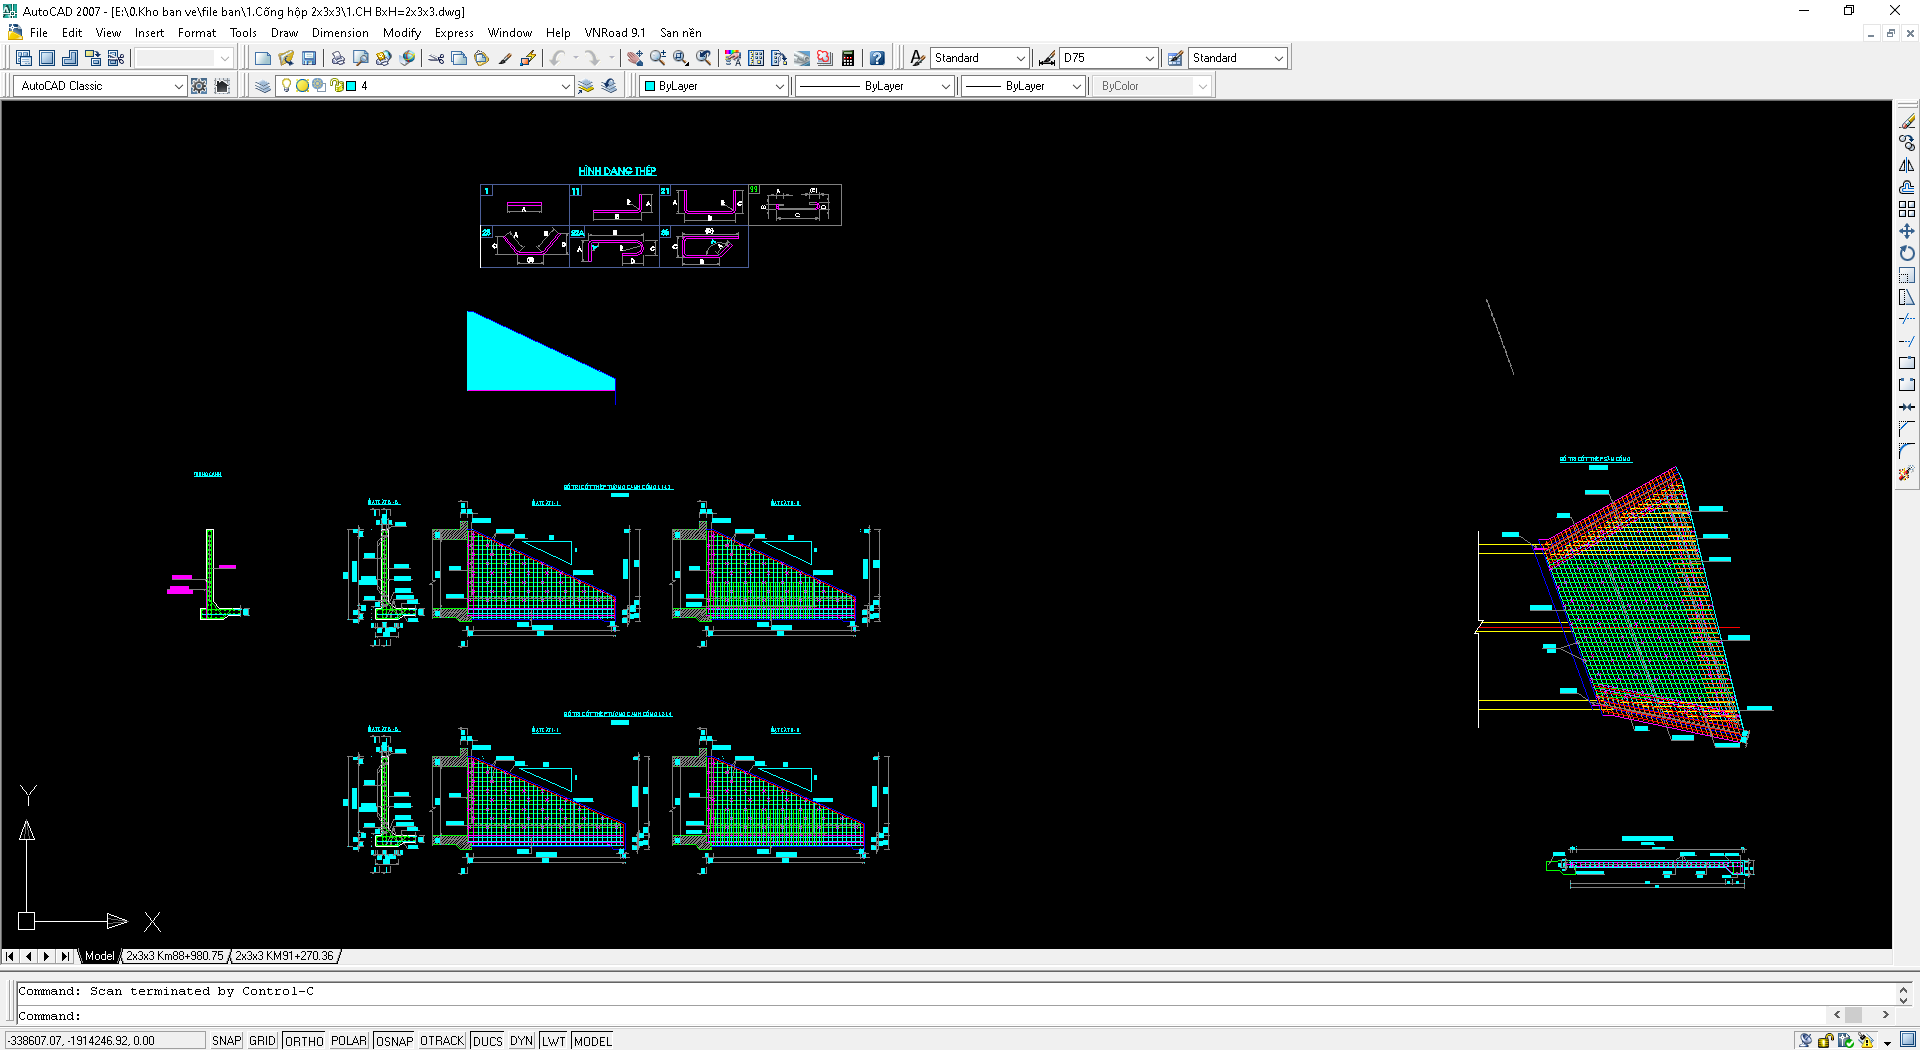Click the cyan color swatch of layer 4
The width and height of the screenshot is (1920, 1050).
coord(351,86)
